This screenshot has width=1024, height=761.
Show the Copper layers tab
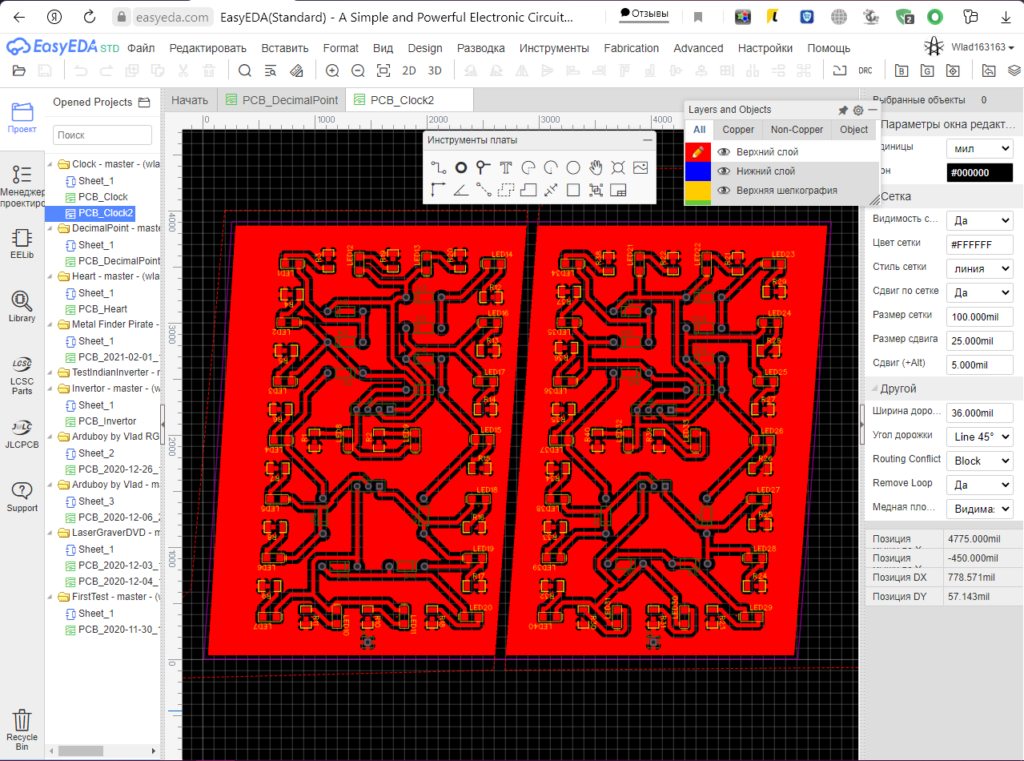click(x=738, y=130)
